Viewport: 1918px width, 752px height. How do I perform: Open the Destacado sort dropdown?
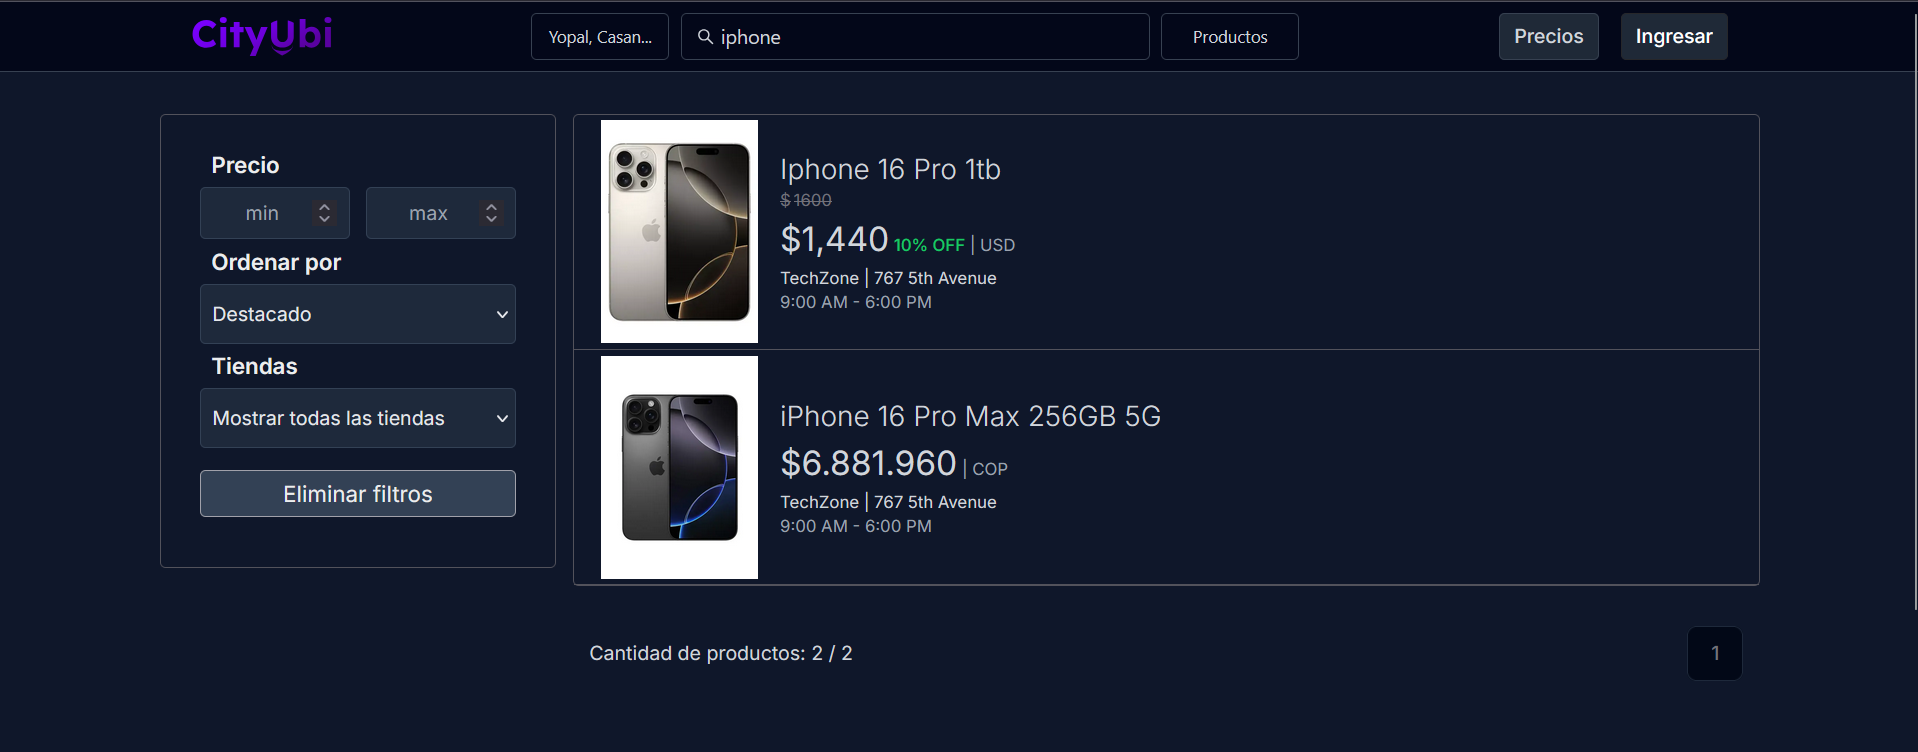pyautogui.click(x=357, y=314)
